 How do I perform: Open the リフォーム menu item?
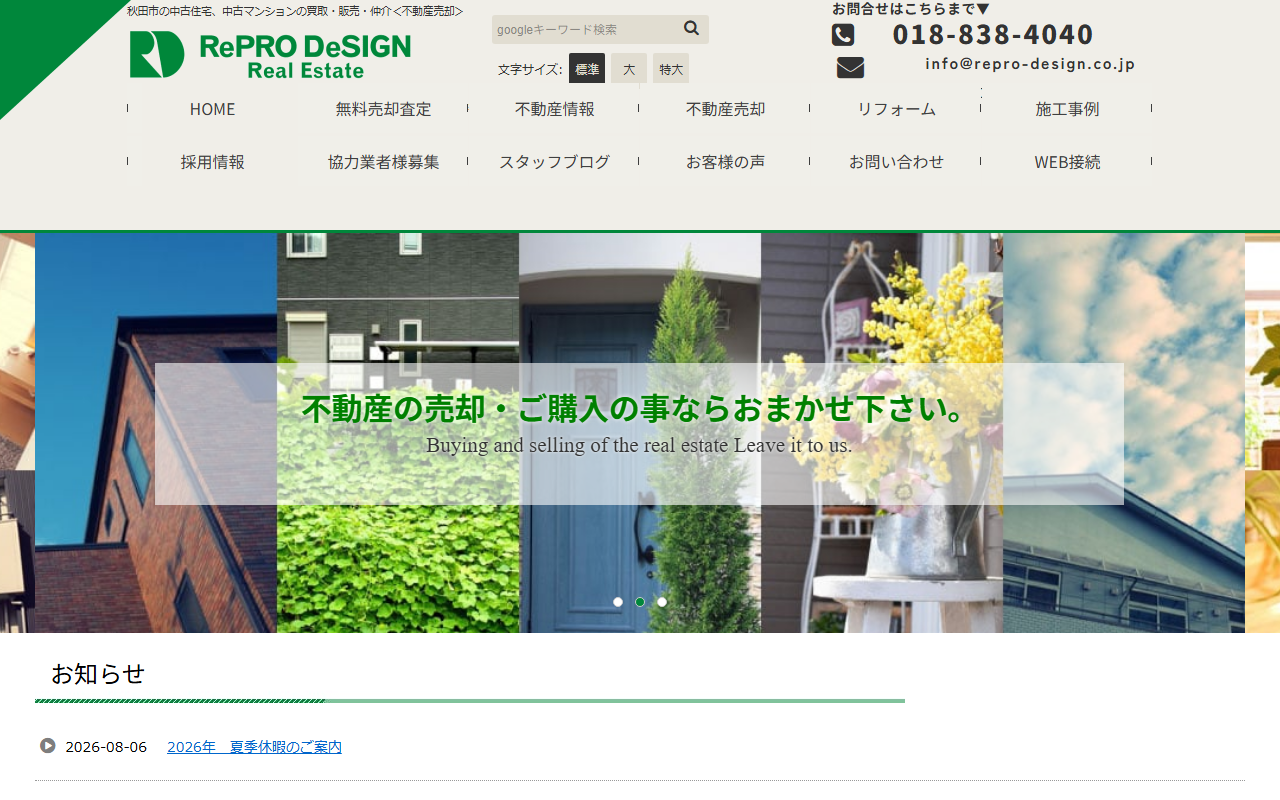point(896,109)
